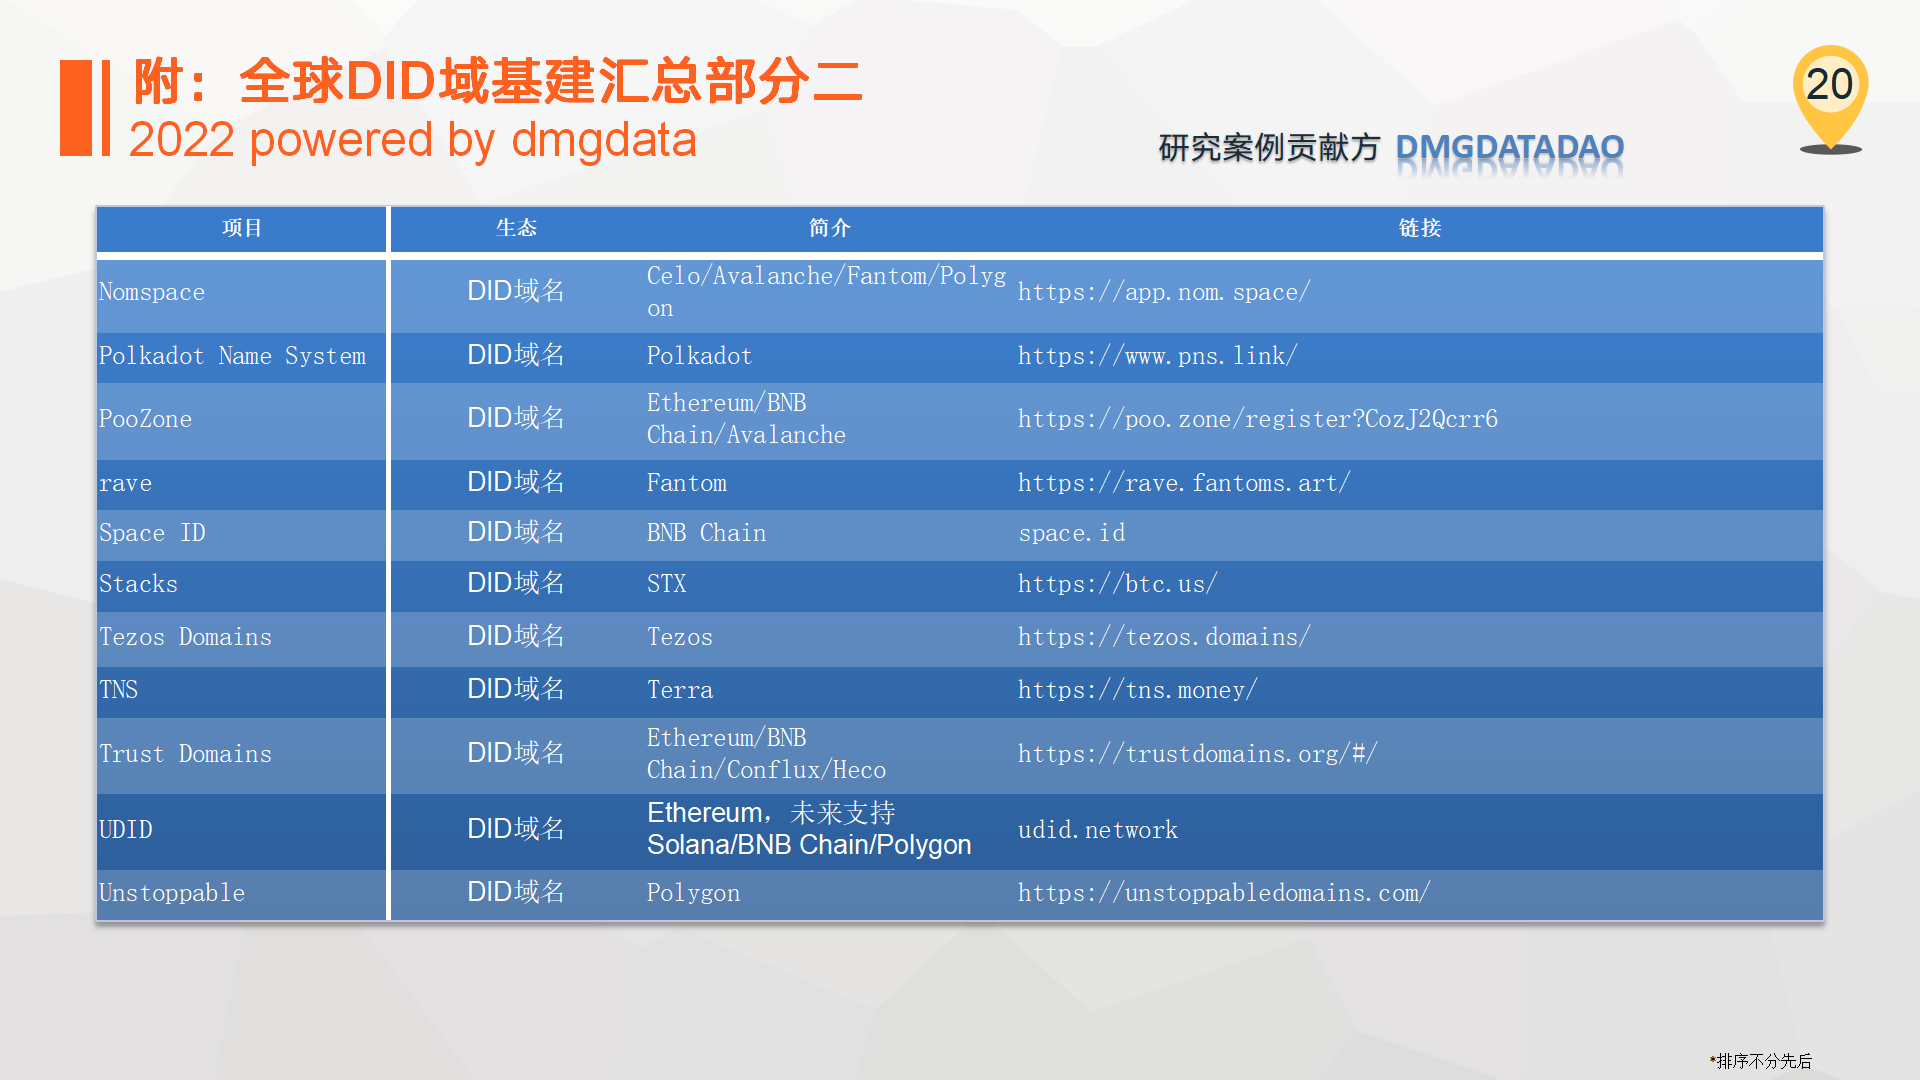Open the https://www.pns.link/ link
The image size is (1920, 1080).
pos(1158,356)
